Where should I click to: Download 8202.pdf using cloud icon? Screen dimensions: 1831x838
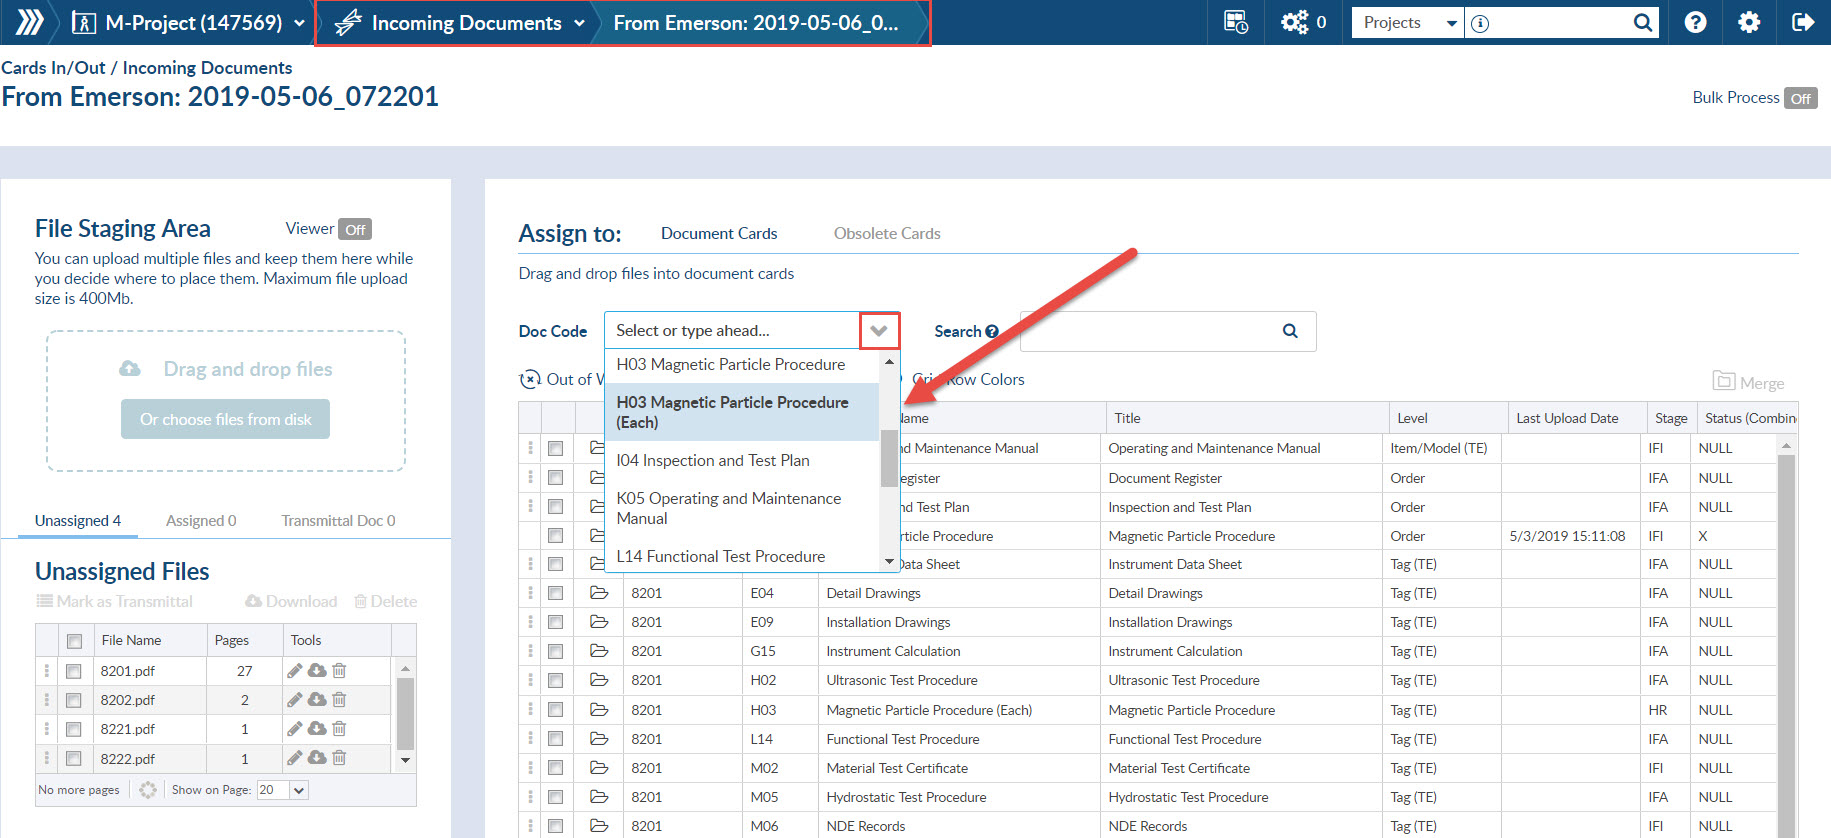(x=317, y=699)
